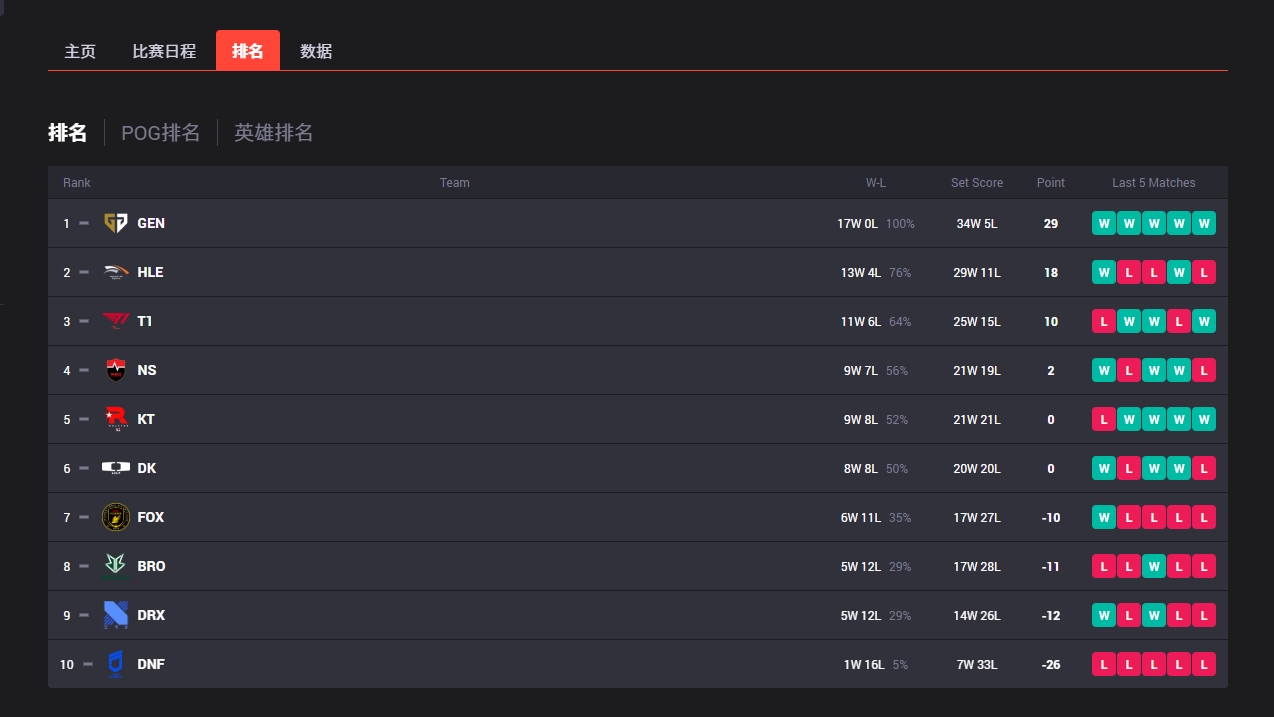Click FOX's 17W 27L set score
The height and width of the screenshot is (717, 1274).
[x=977, y=518]
